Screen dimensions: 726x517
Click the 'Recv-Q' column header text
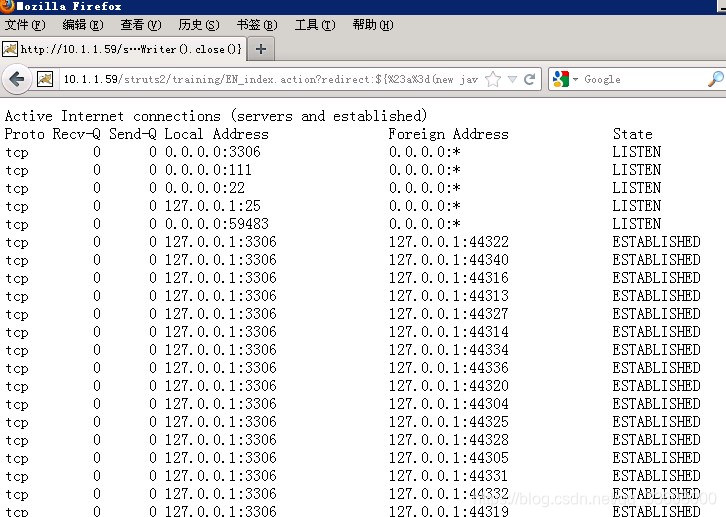(76, 134)
